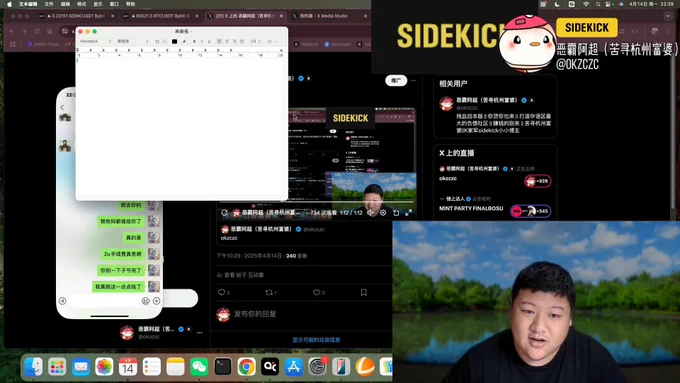The height and width of the screenshot is (383, 680).
Task: Click the picture-in-picture icon on the video
Action: (396, 213)
